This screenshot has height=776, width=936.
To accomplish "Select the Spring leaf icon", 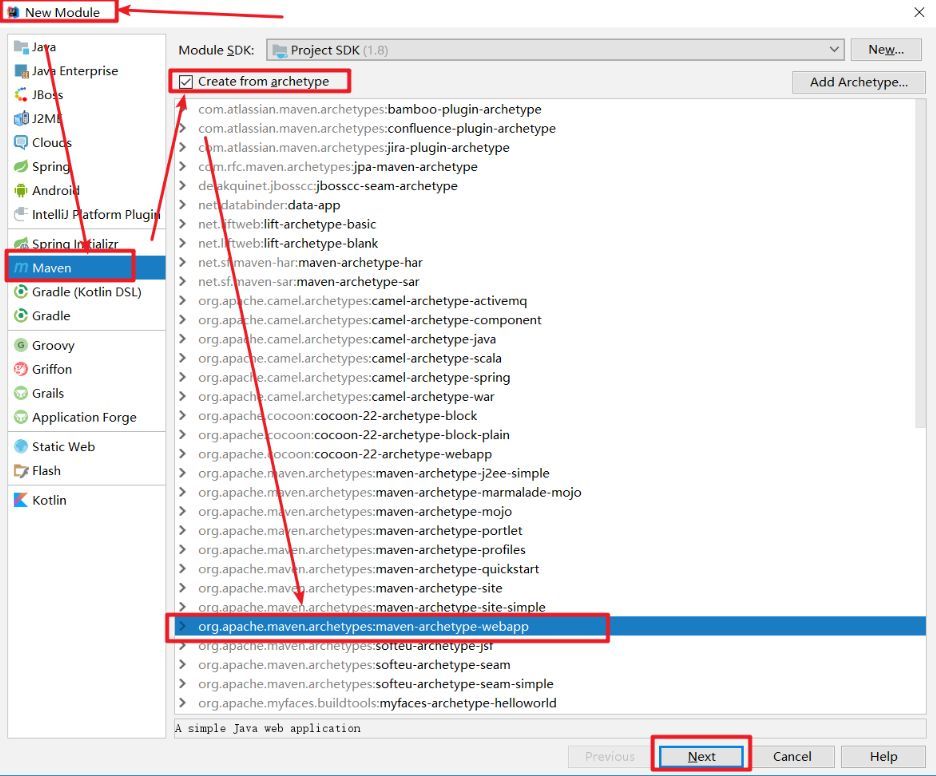I will pos(21,167).
